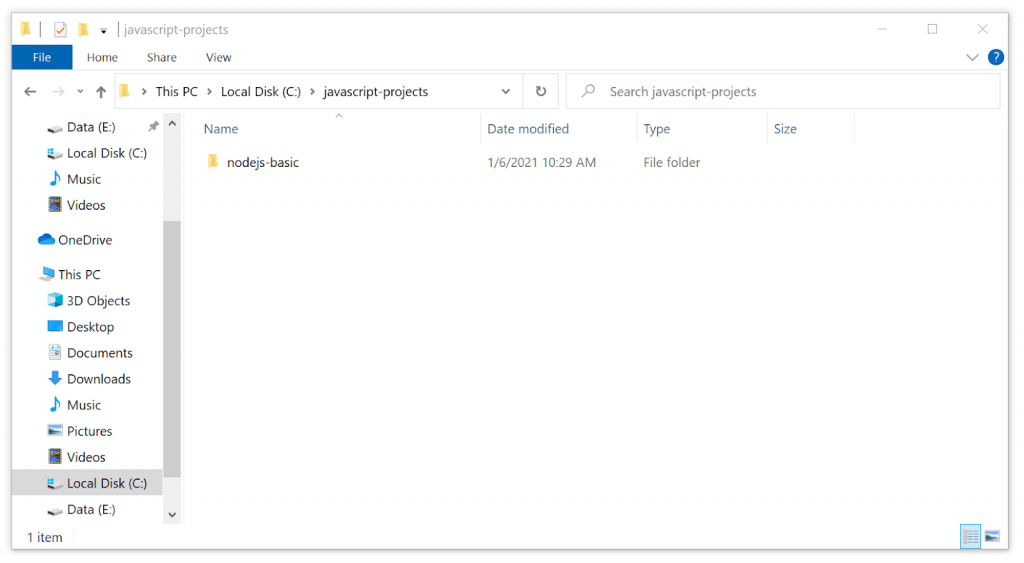Select the OneDrive cloud icon in sidebar

[x=46, y=240]
